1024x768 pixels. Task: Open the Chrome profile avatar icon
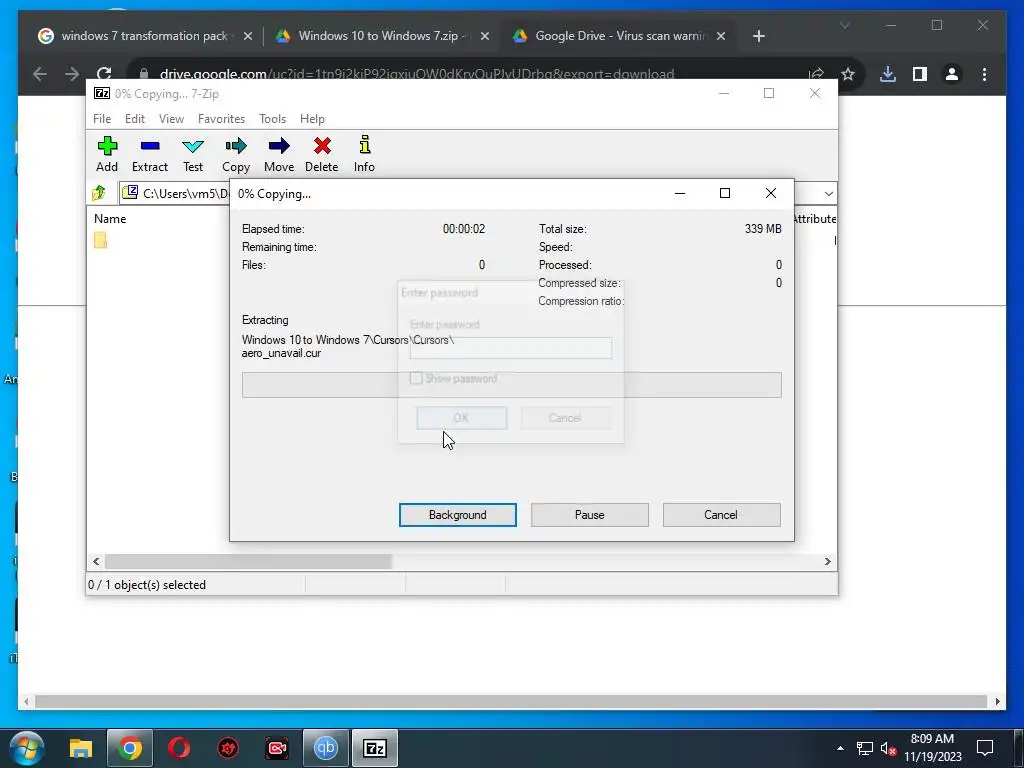coord(952,74)
